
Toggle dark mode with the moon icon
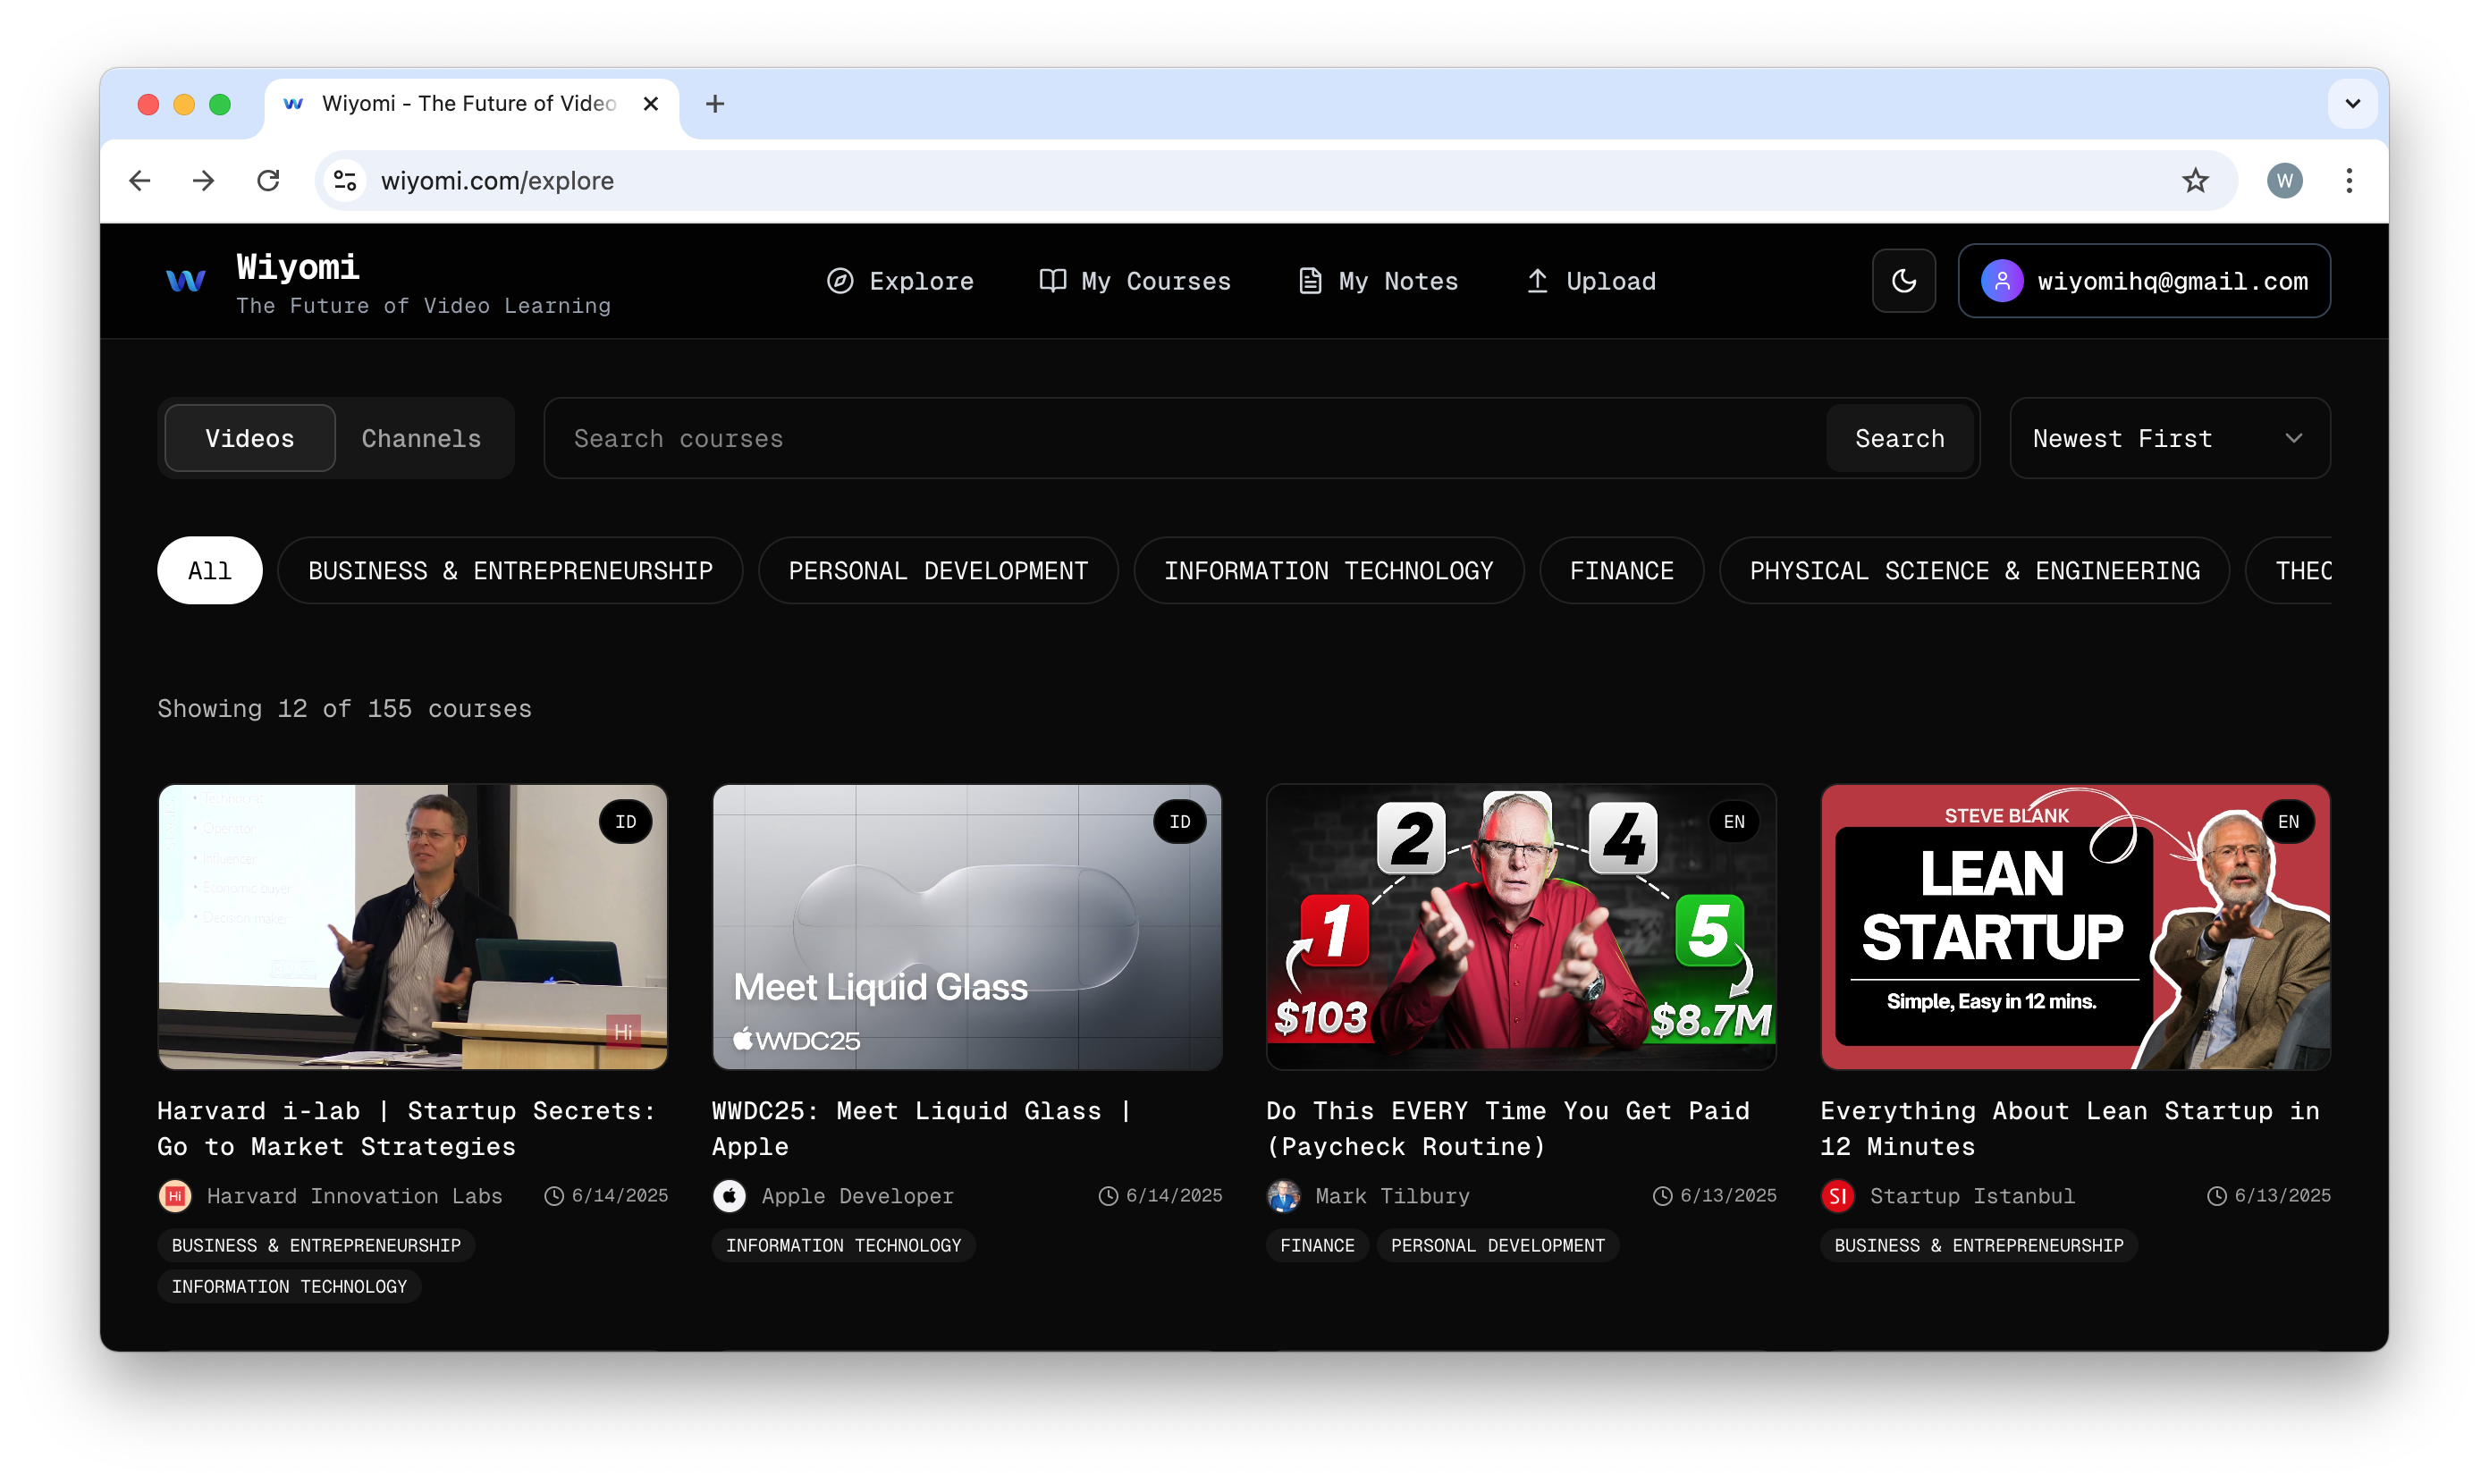tap(1903, 281)
